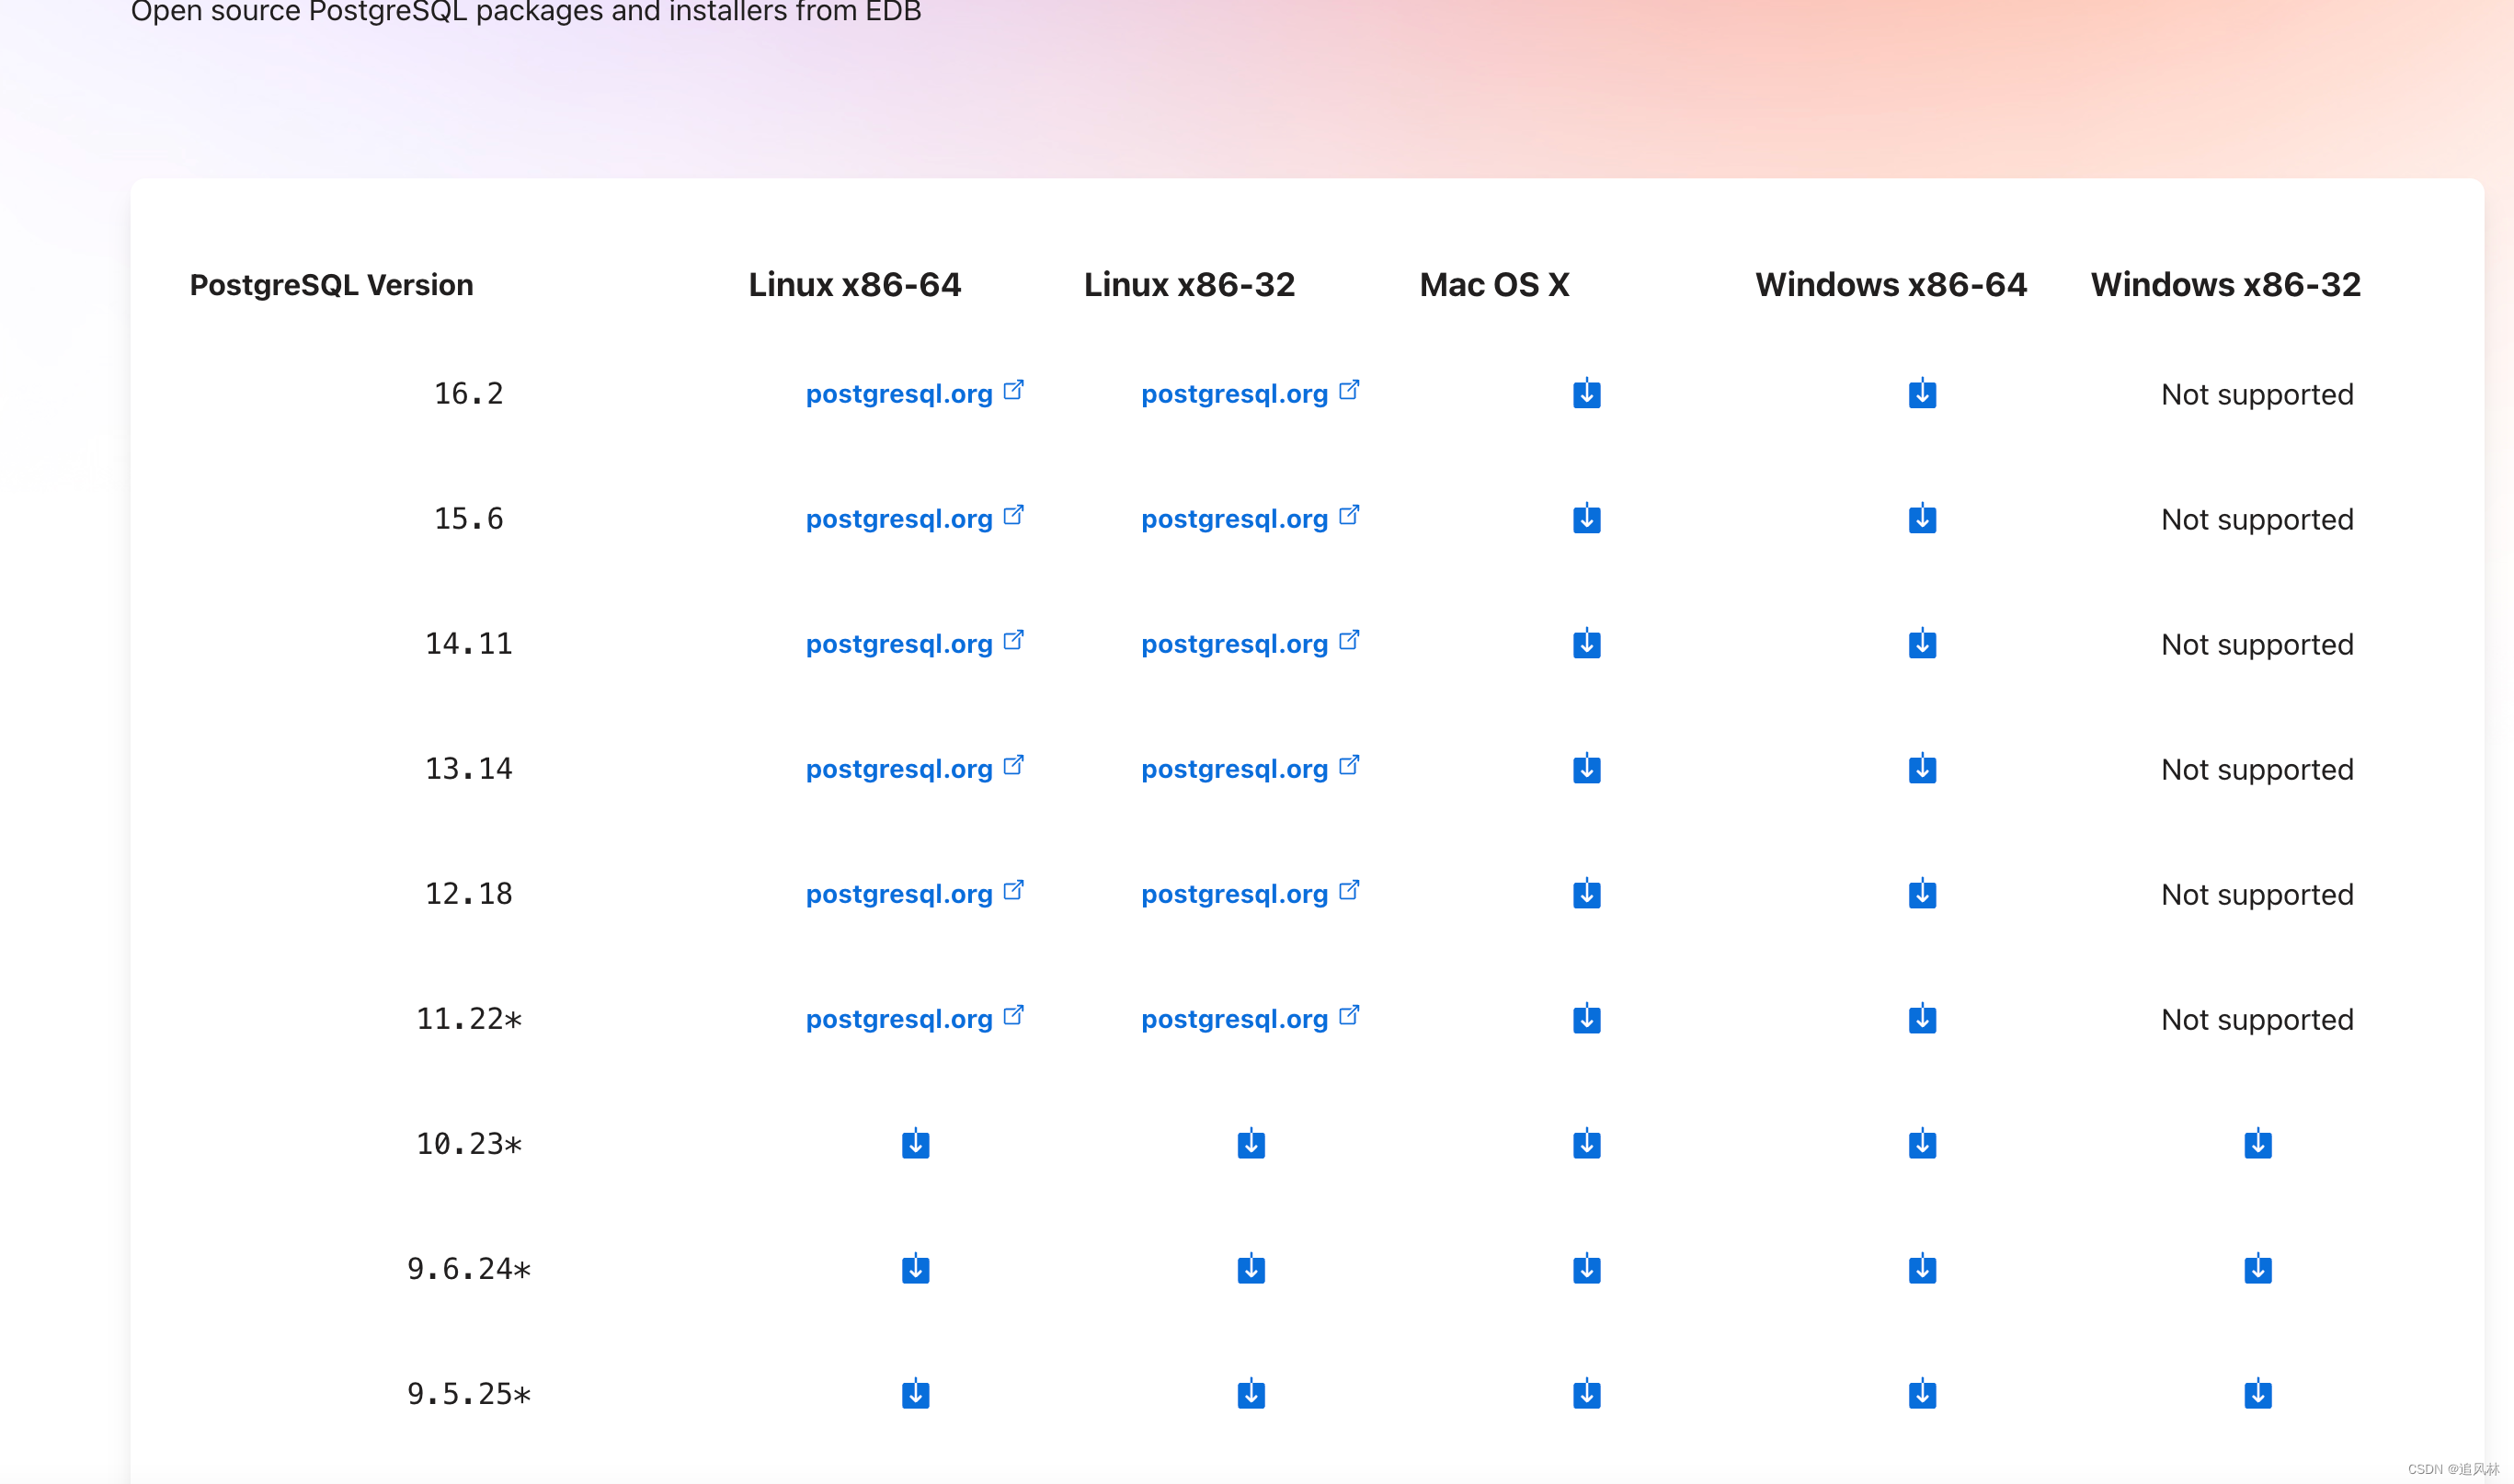Download PostgreSQL 10.23 for Windows x86-64
This screenshot has height=1484, width=2514.
pyautogui.click(x=1922, y=1144)
